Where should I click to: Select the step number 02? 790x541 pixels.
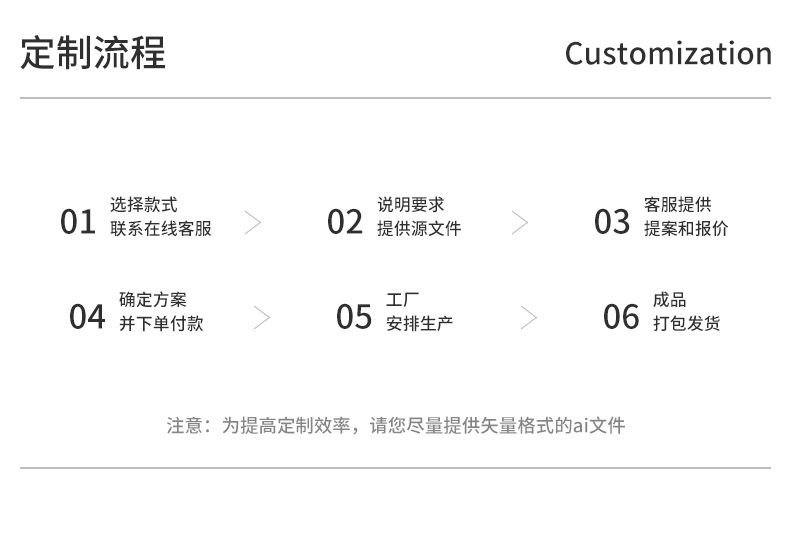[x=345, y=222]
